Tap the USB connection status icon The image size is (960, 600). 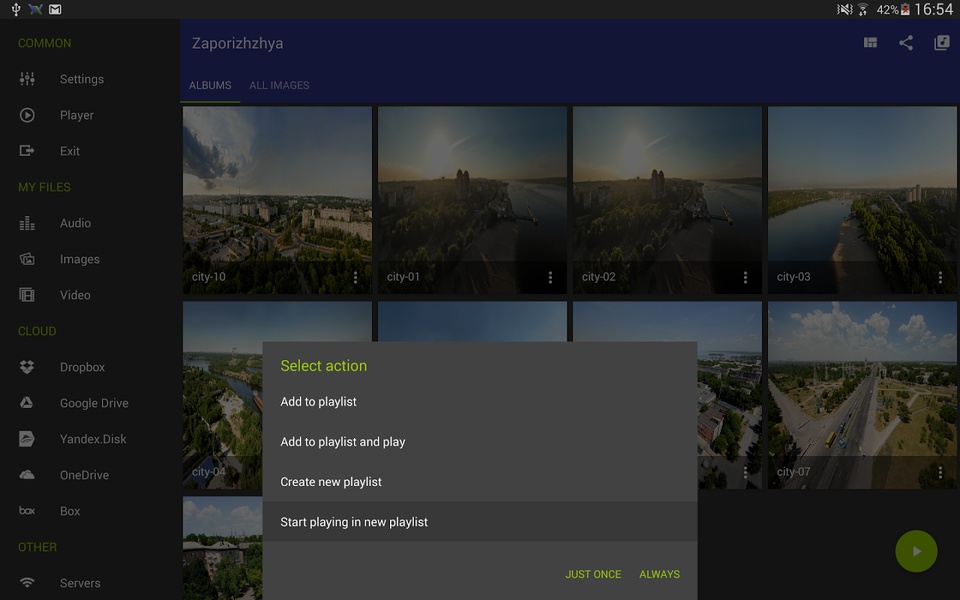coord(16,9)
